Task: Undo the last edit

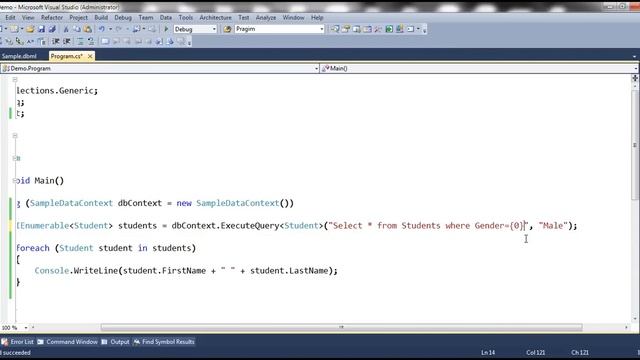Action: point(101,29)
